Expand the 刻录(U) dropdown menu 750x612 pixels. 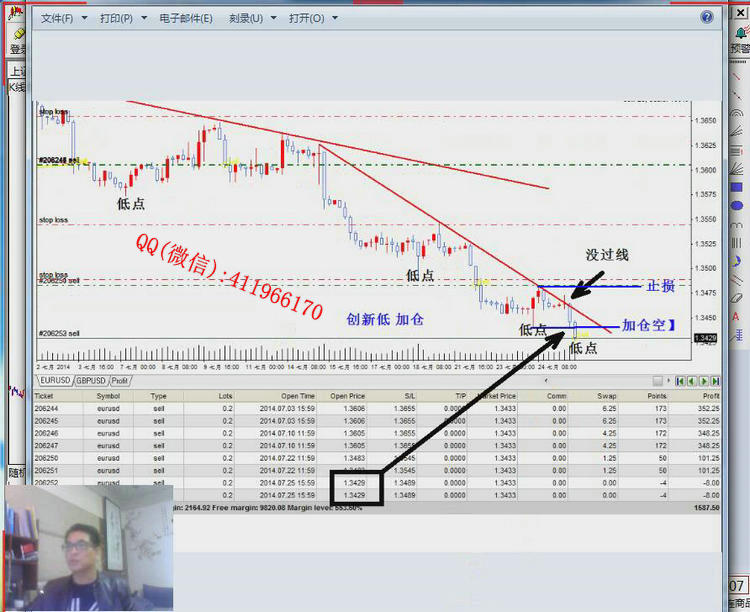[252, 19]
